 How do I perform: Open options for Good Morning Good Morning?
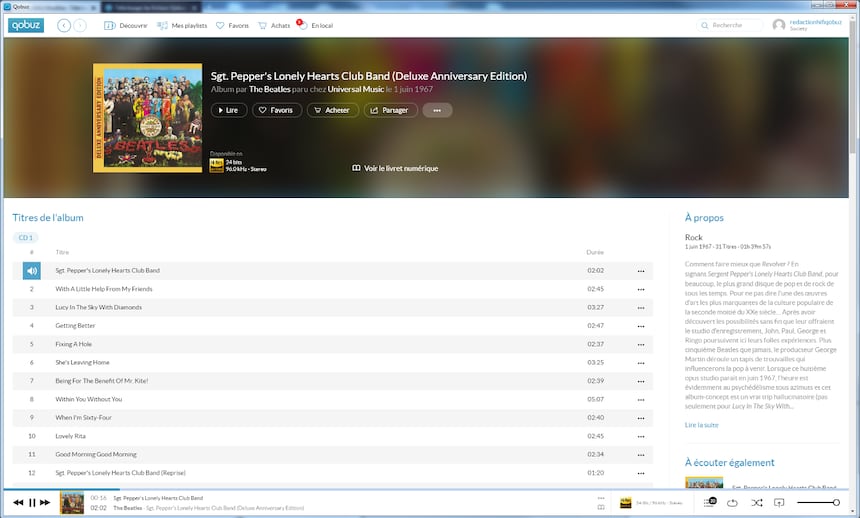click(x=641, y=455)
